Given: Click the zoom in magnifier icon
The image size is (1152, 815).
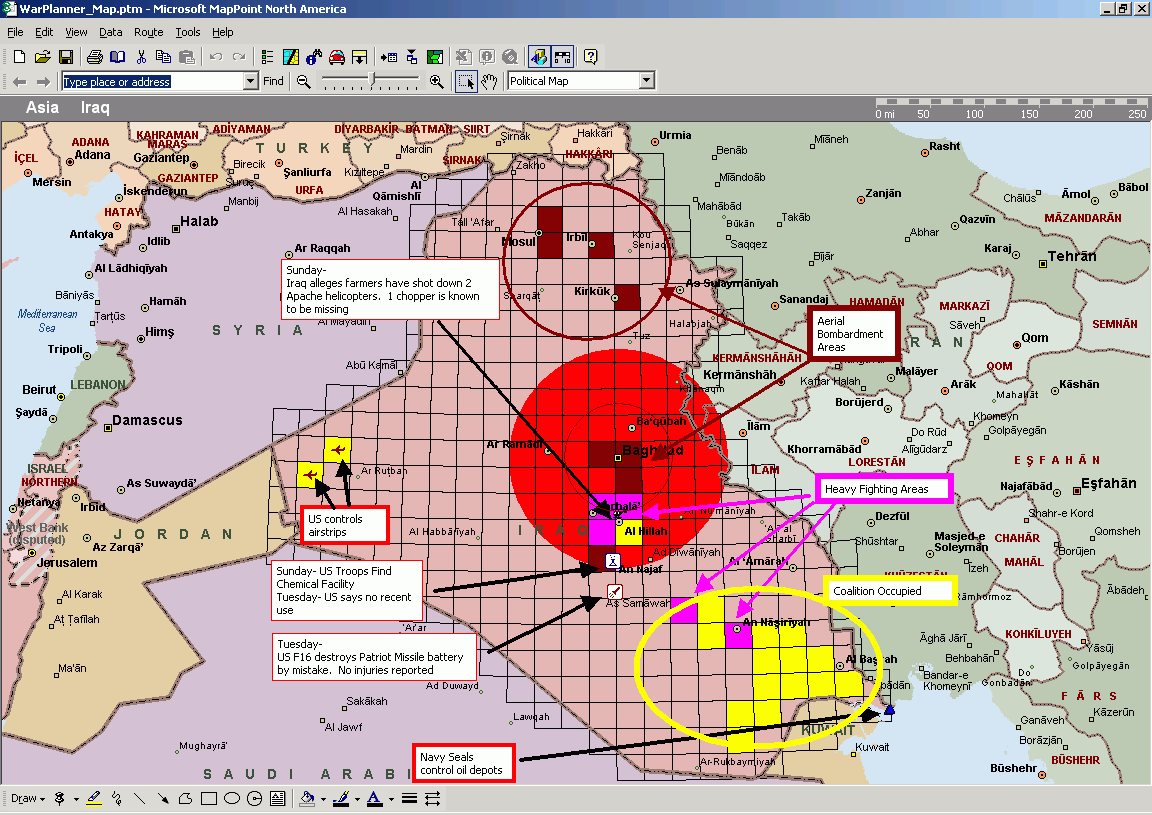Looking at the screenshot, I should (436, 82).
